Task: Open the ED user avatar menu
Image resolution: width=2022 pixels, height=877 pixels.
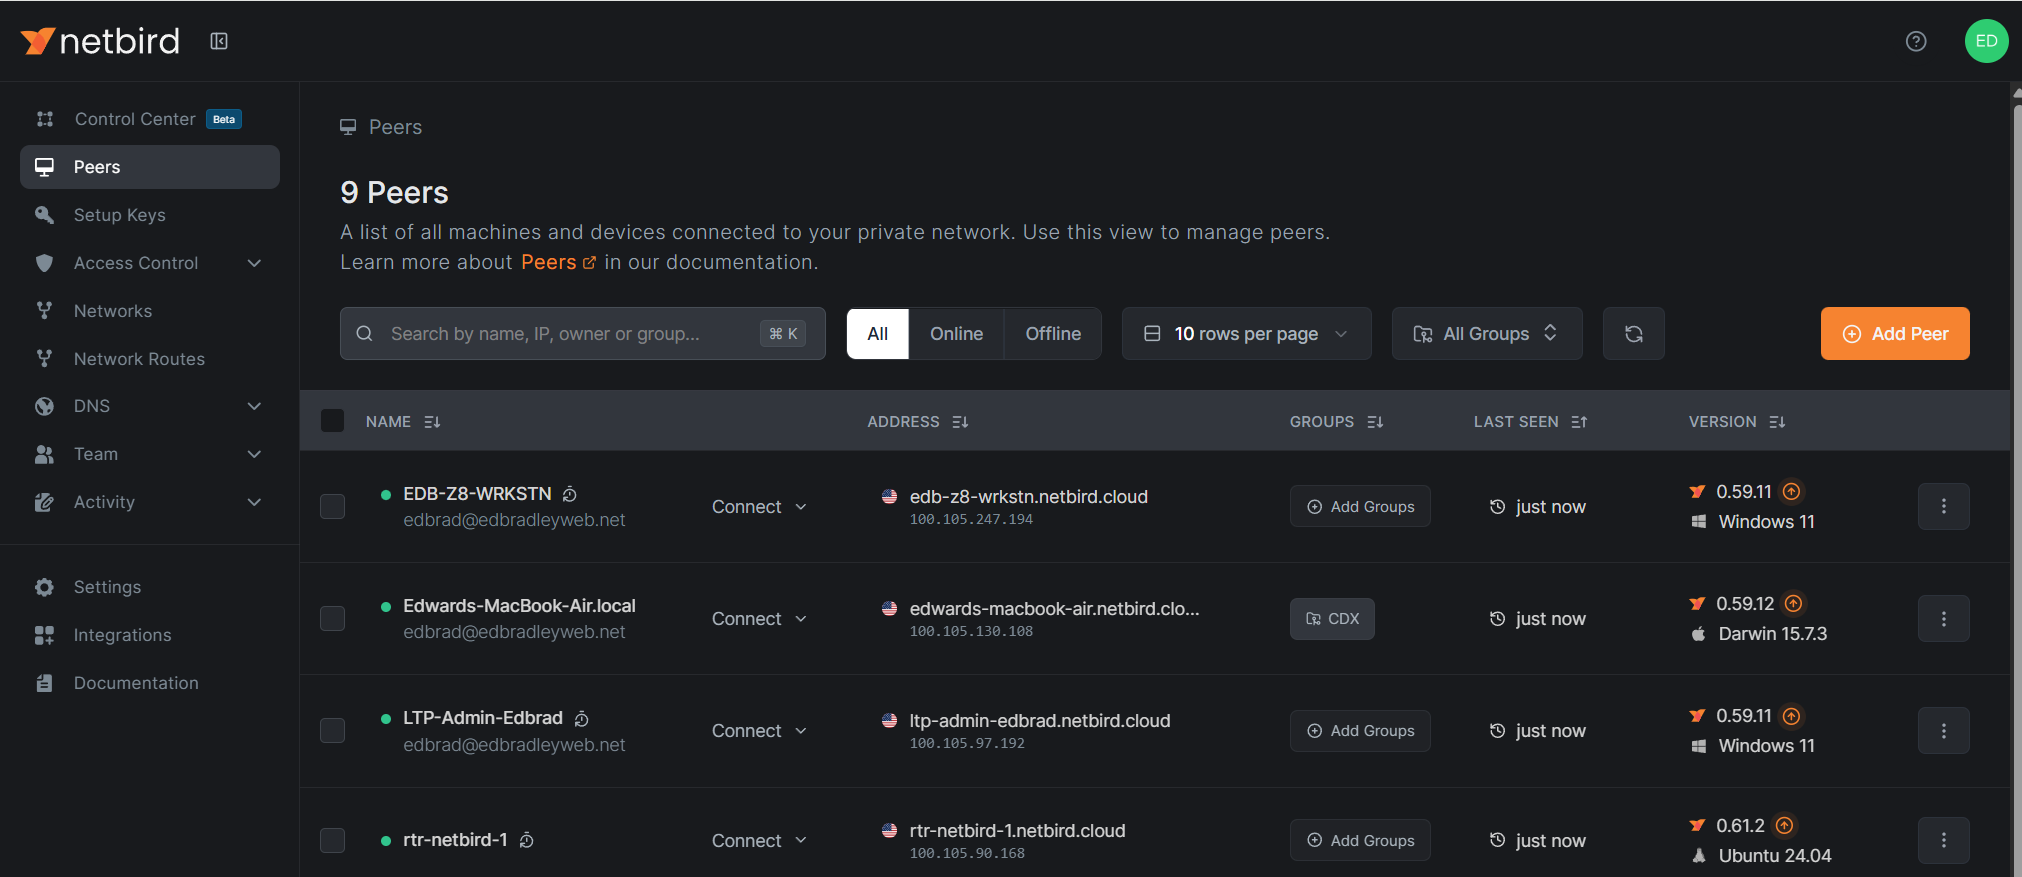Action: click(1985, 41)
